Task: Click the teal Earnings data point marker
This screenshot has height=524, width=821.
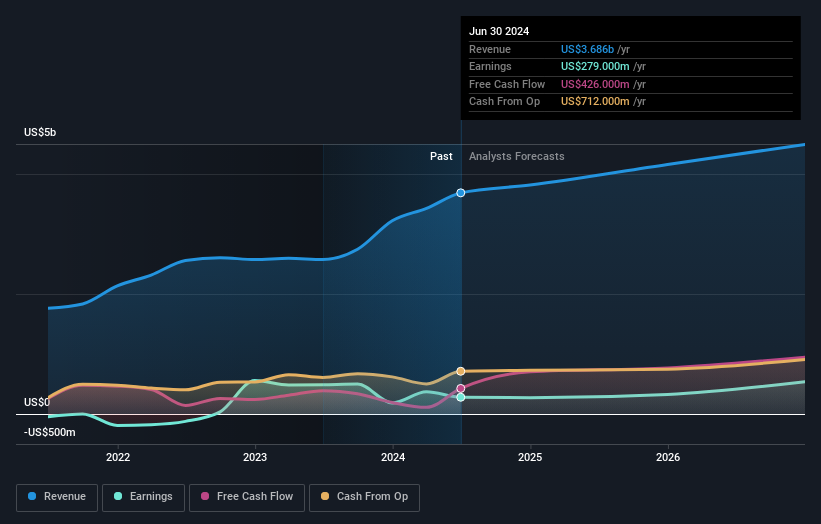Action: pos(461,397)
